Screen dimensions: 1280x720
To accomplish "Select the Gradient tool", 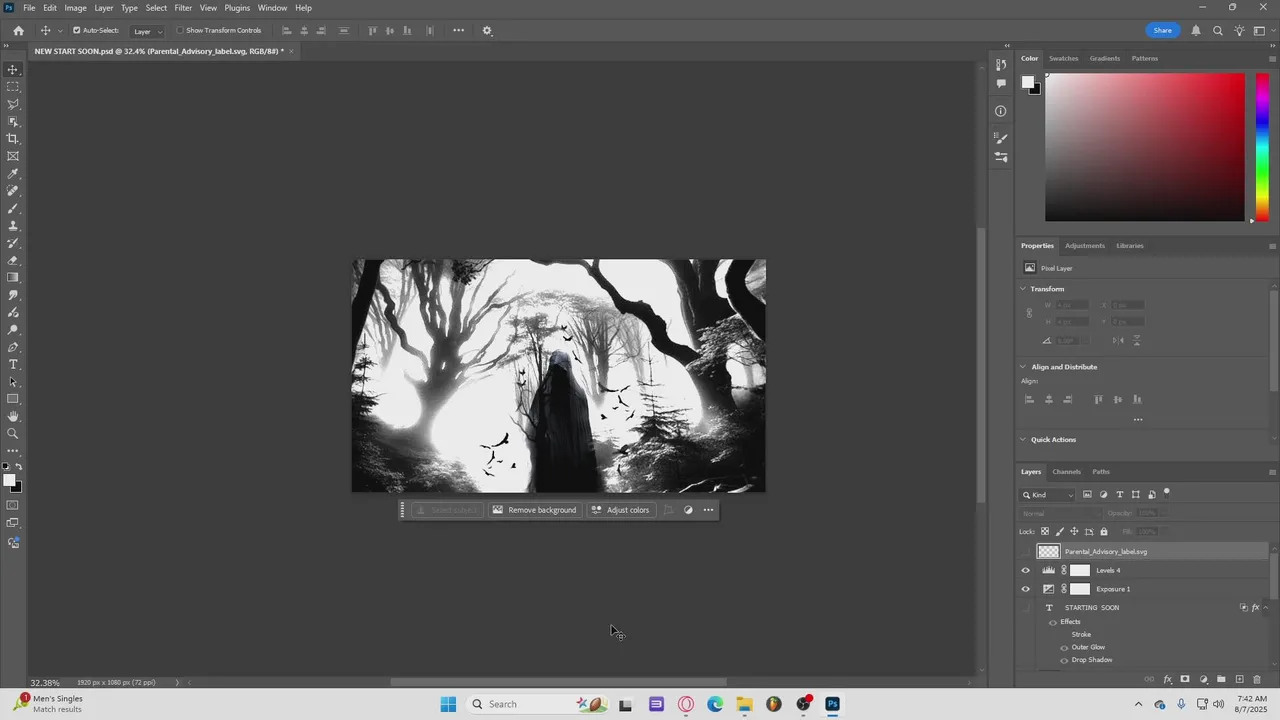I will 13,278.
